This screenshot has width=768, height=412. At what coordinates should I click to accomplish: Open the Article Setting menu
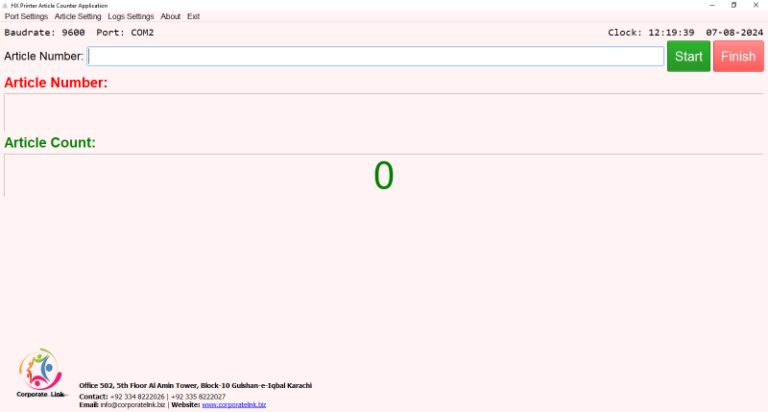pyautogui.click(x=78, y=17)
